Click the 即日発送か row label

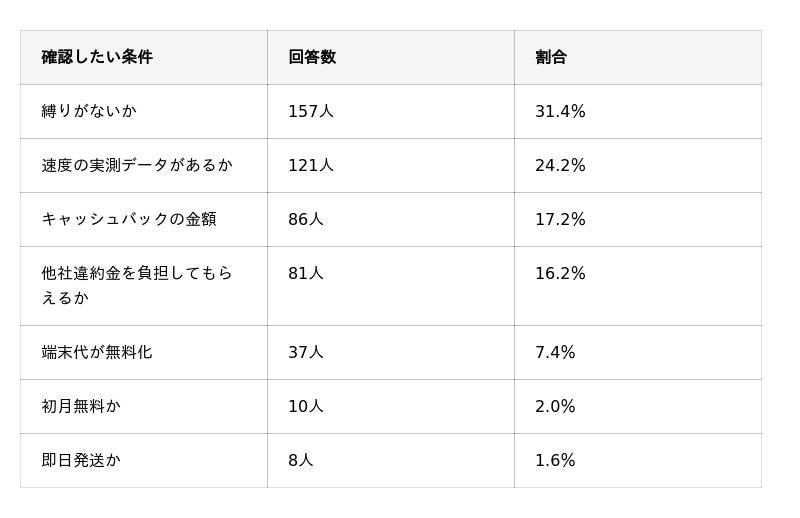click(x=81, y=460)
